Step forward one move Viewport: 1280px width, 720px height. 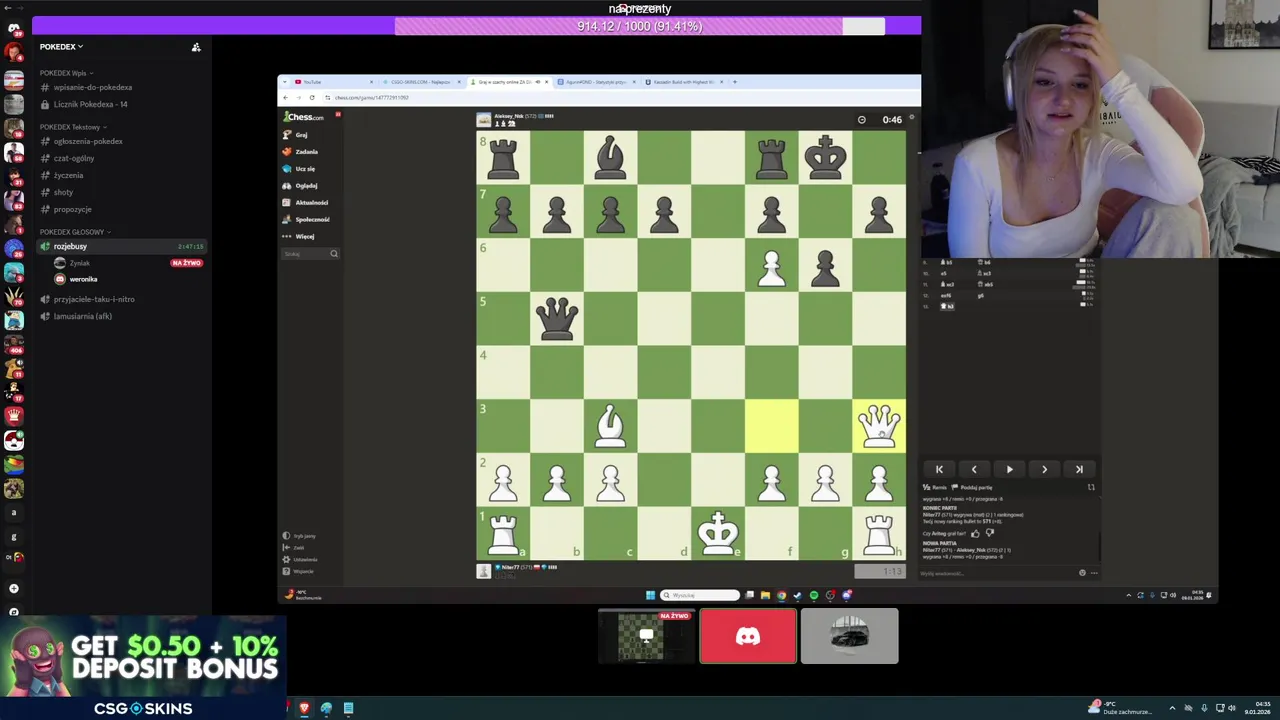coord(1044,469)
